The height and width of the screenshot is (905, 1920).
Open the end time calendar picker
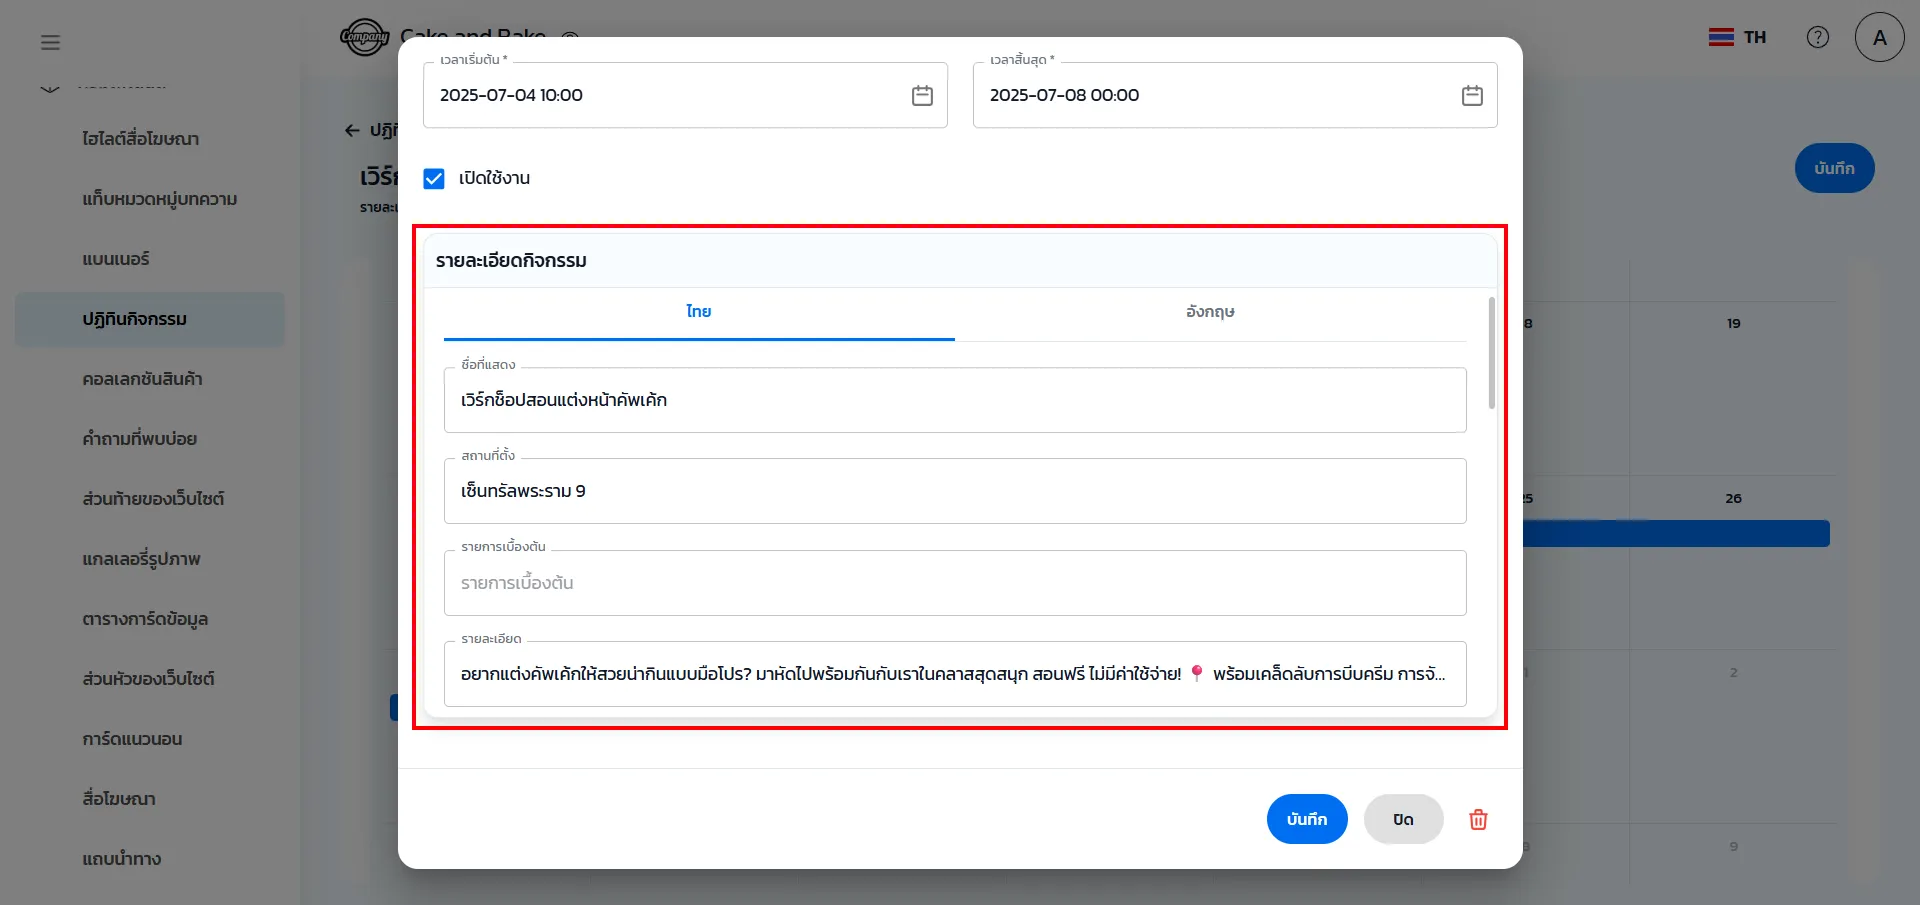[1472, 95]
